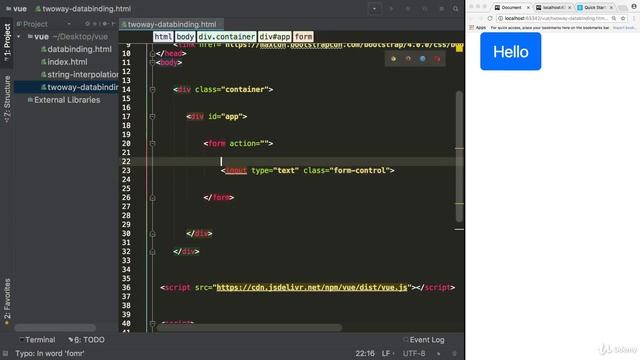Image resolution: width=640 pixels, height=360 pixels.
Task: Click the LF line separator in status bar
Action: [388, 353]
